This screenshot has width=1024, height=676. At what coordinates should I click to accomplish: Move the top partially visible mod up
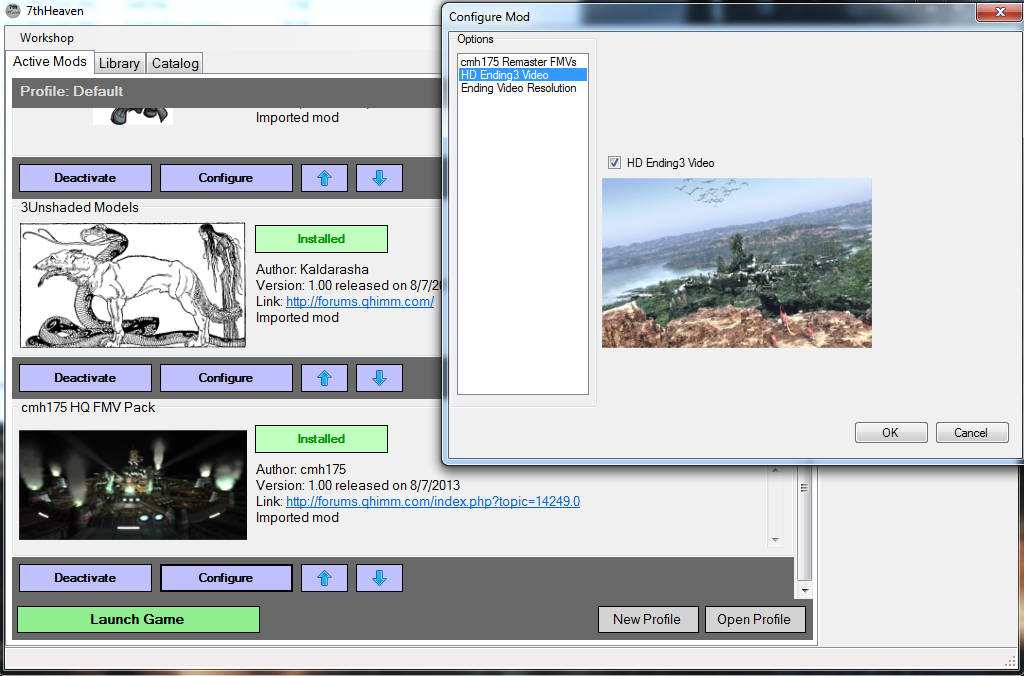click(324, 178)
